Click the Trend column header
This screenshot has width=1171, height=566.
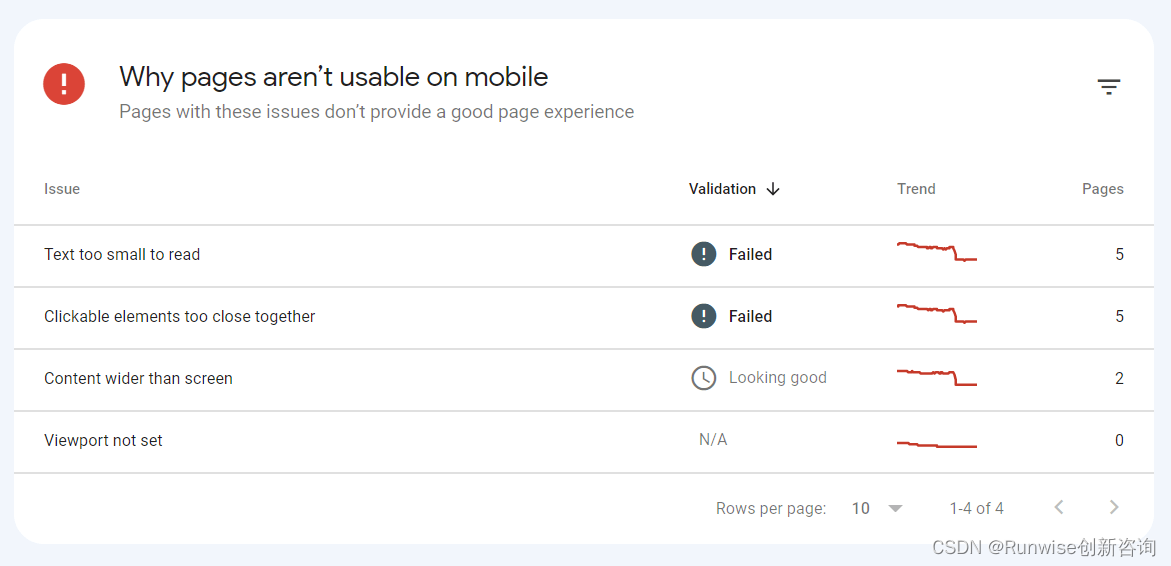[916, 189]
